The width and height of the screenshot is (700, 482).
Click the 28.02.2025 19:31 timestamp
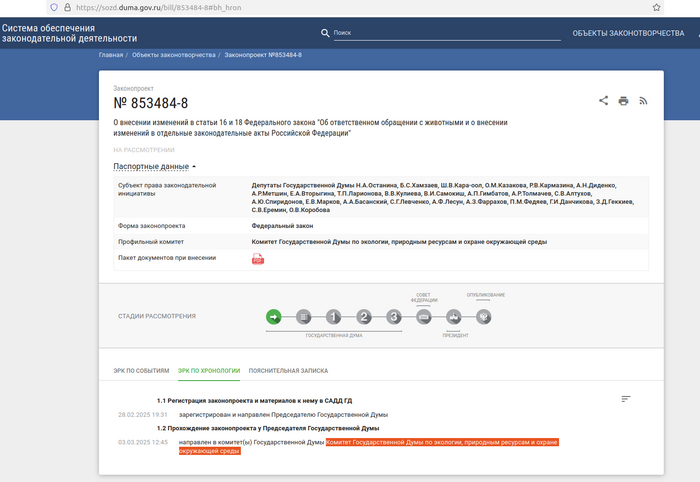(x=142, y=415)
